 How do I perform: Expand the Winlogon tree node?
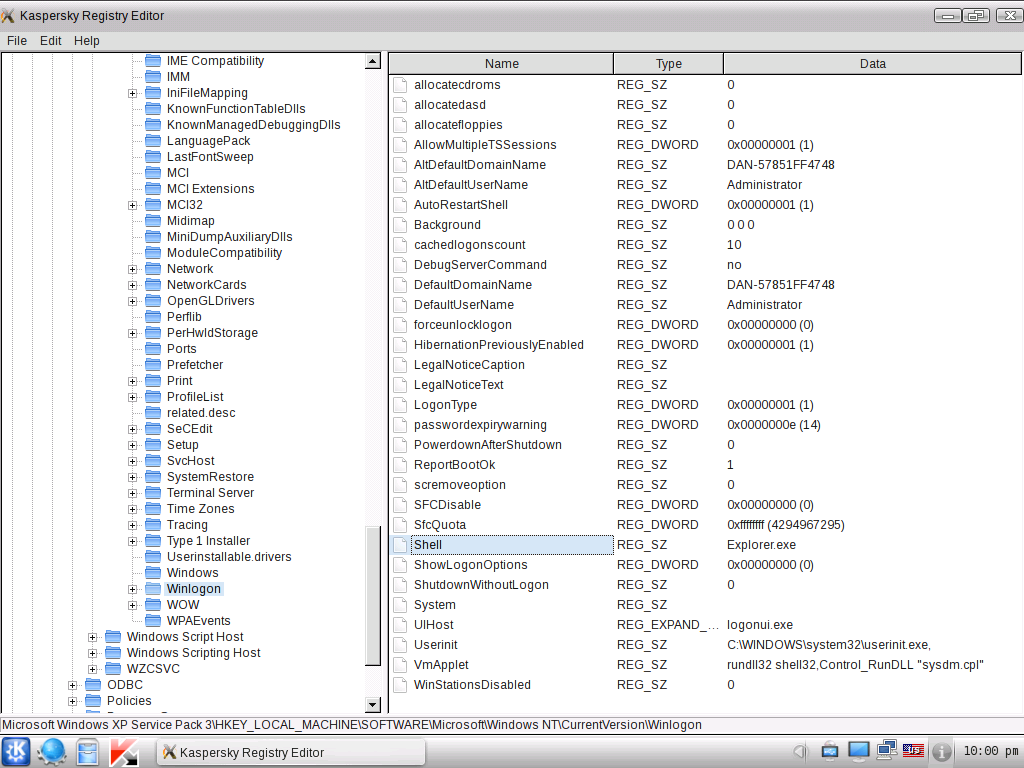click(133, 589)
